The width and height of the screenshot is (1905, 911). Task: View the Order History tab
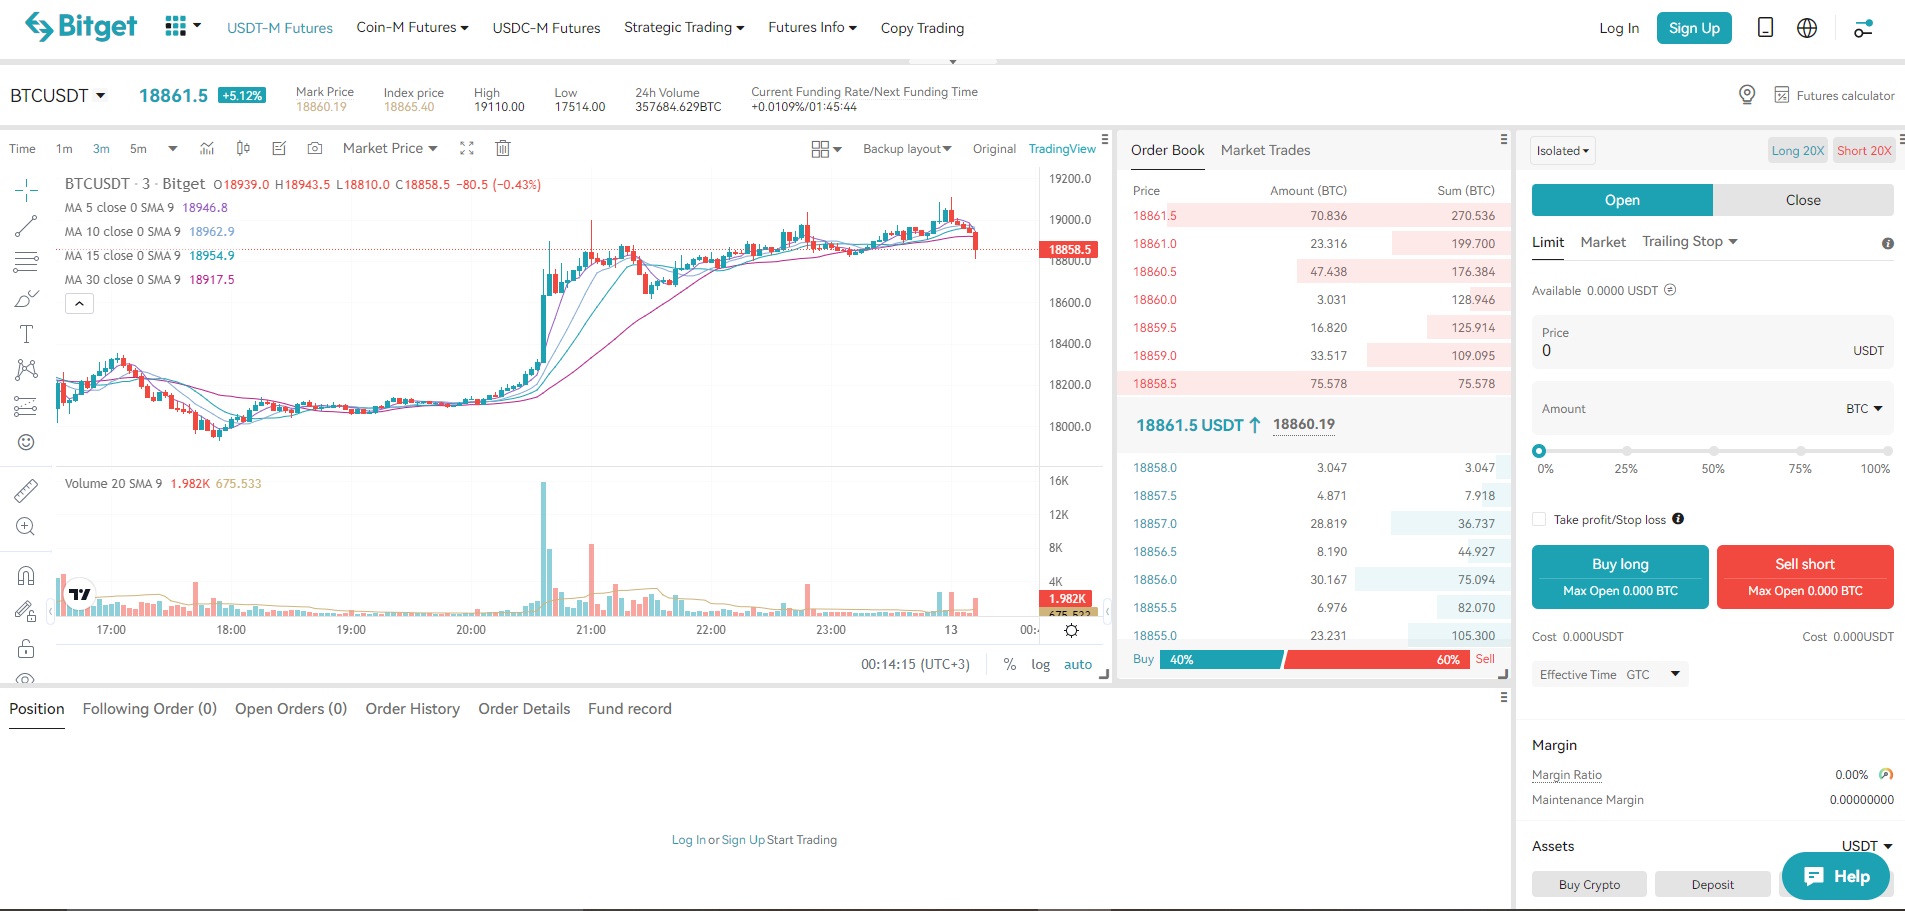(412, 709)
